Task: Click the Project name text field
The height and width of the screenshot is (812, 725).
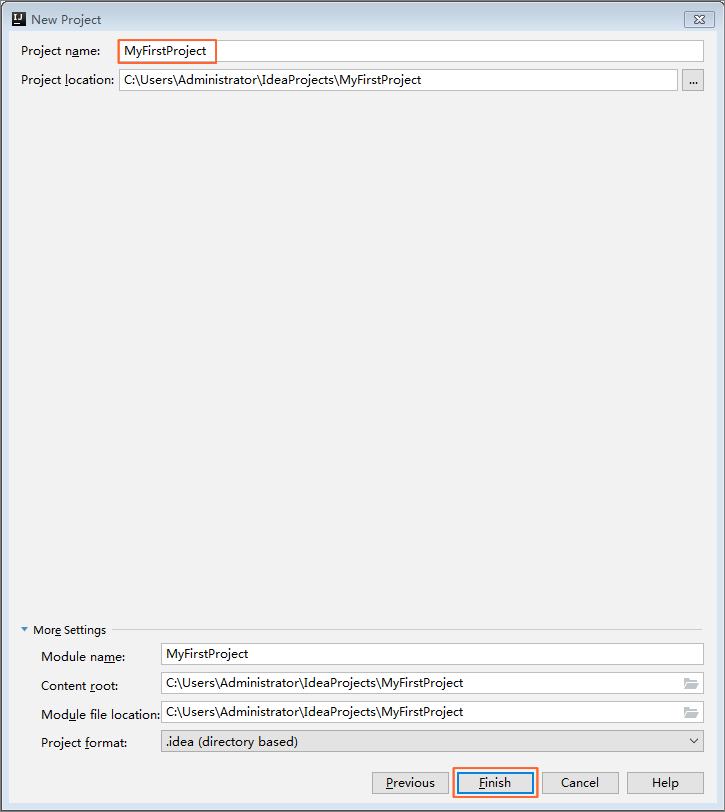Action: click(410, 51)
